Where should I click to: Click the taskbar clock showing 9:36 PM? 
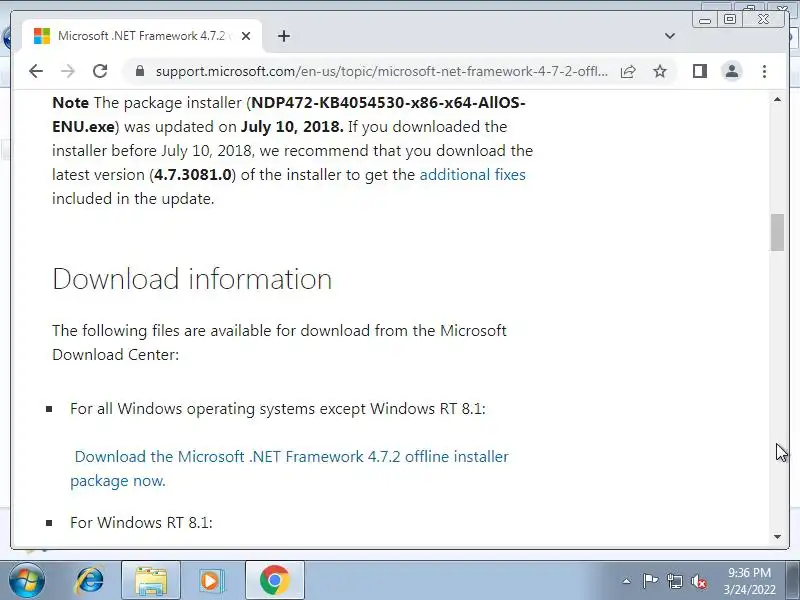coord(749,581)
